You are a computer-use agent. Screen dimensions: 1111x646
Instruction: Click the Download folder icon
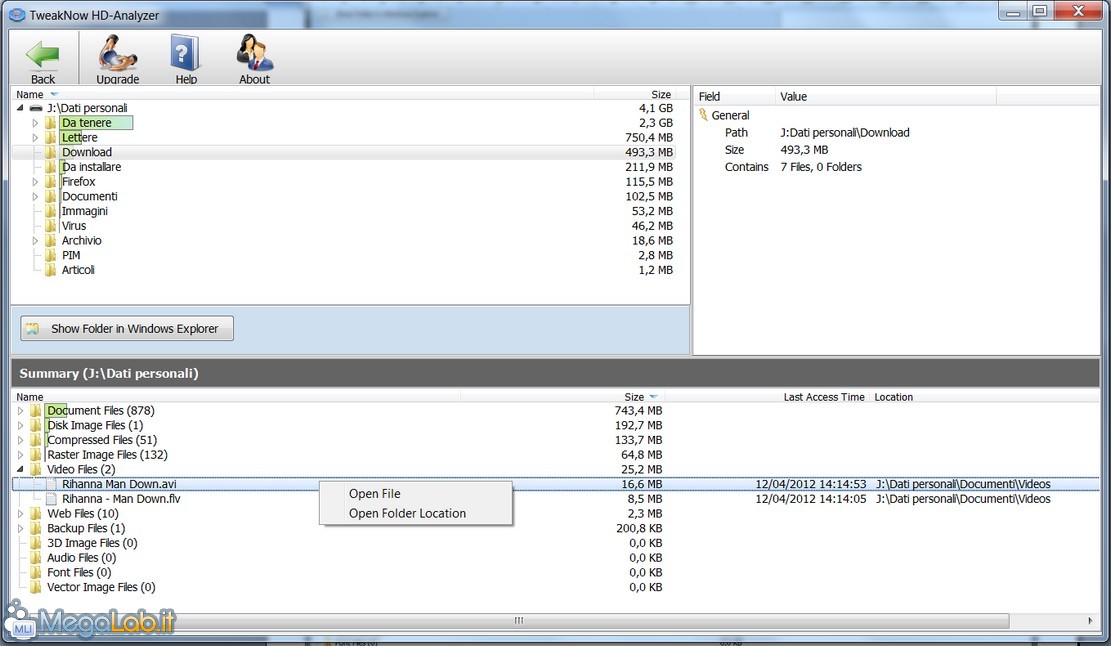click(x=50, y=152)
